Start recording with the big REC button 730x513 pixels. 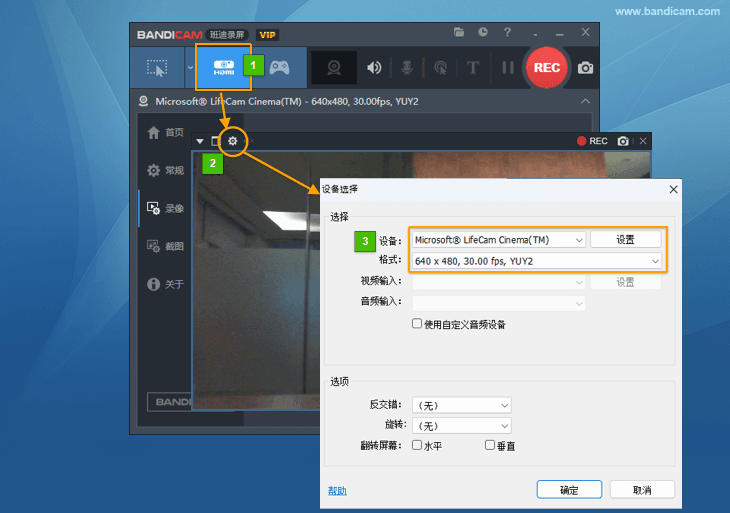547,68
